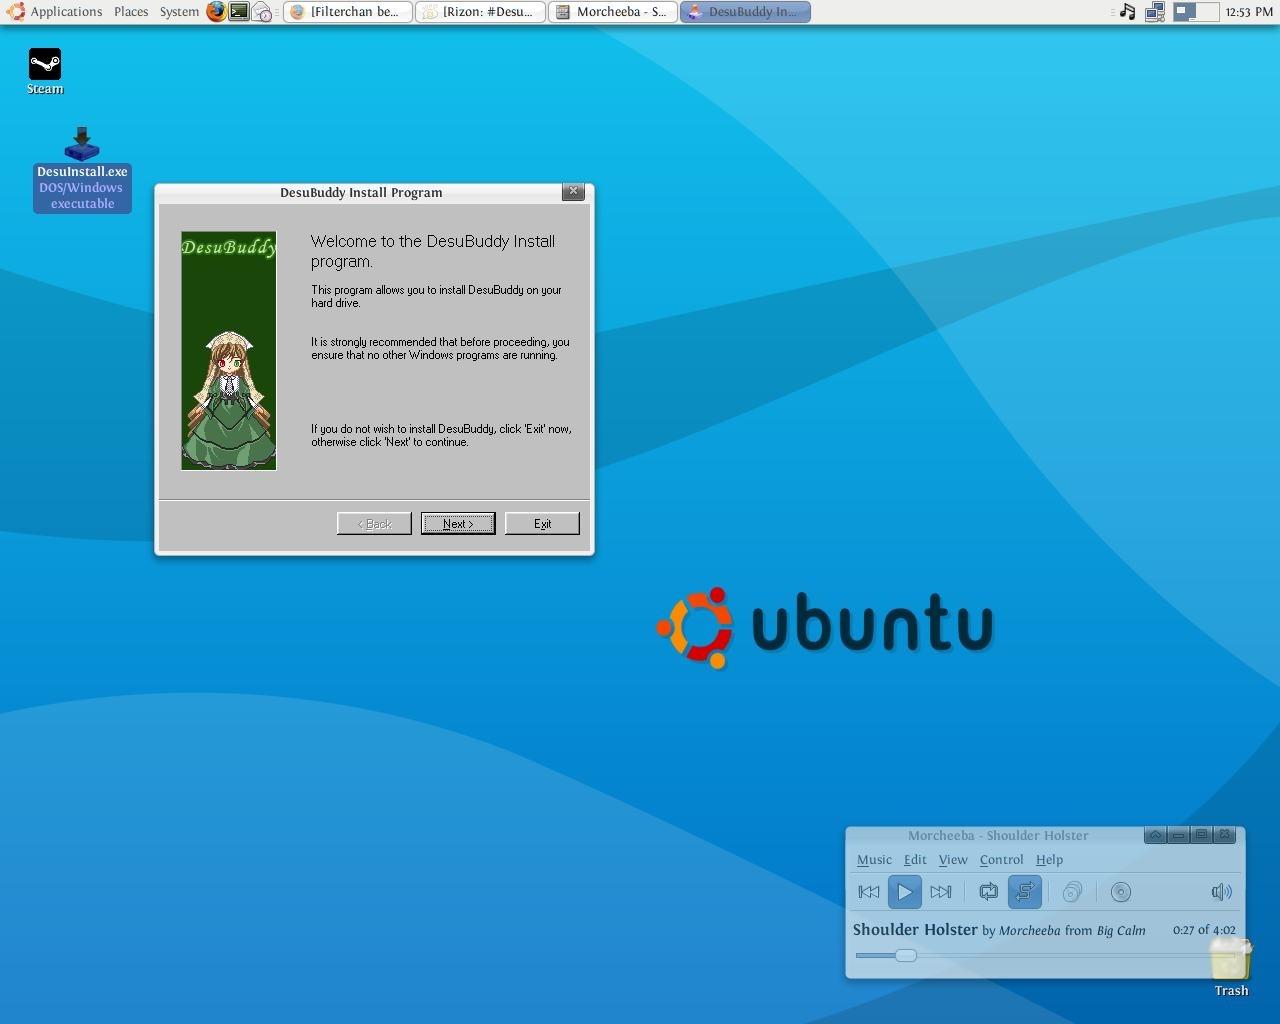Select the Steam desktop icon
Screen dimensions: 1280x1024
[45, 65]
